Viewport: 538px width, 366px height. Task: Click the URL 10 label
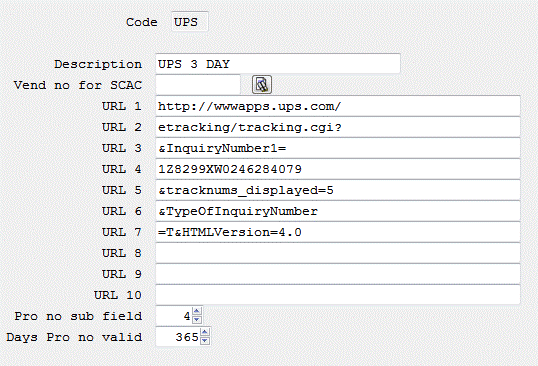(118, 295)
